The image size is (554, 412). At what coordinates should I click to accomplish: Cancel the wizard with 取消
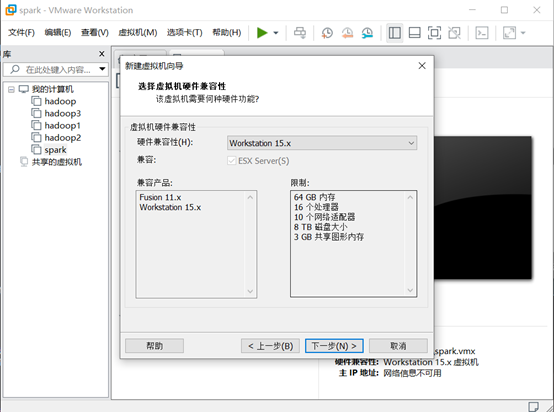click(398, 346)
